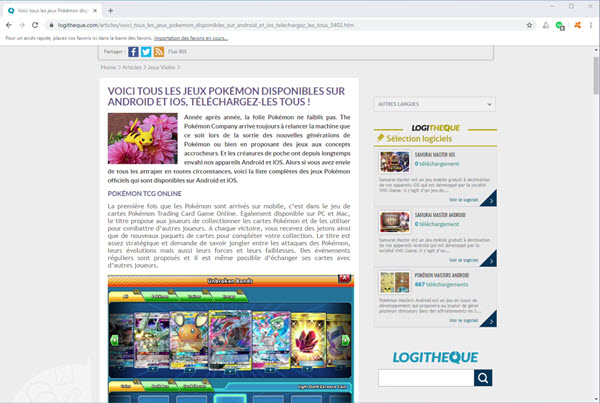
Task: Click the 887 téléchargements text
Action: click(441, 284)
